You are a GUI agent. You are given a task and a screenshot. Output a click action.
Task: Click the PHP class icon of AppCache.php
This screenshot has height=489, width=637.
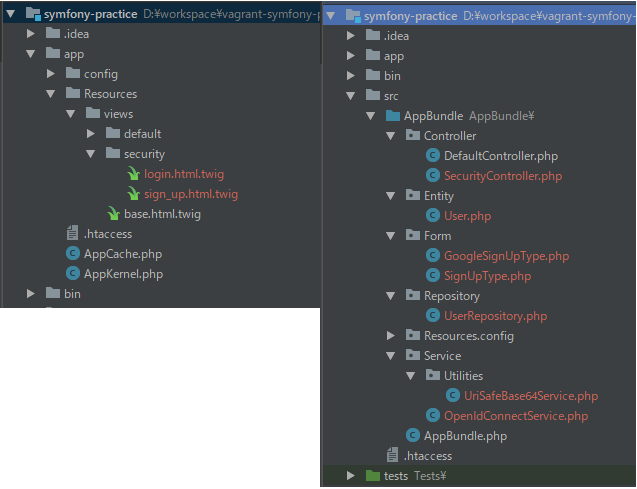click(x=73, y=253)
